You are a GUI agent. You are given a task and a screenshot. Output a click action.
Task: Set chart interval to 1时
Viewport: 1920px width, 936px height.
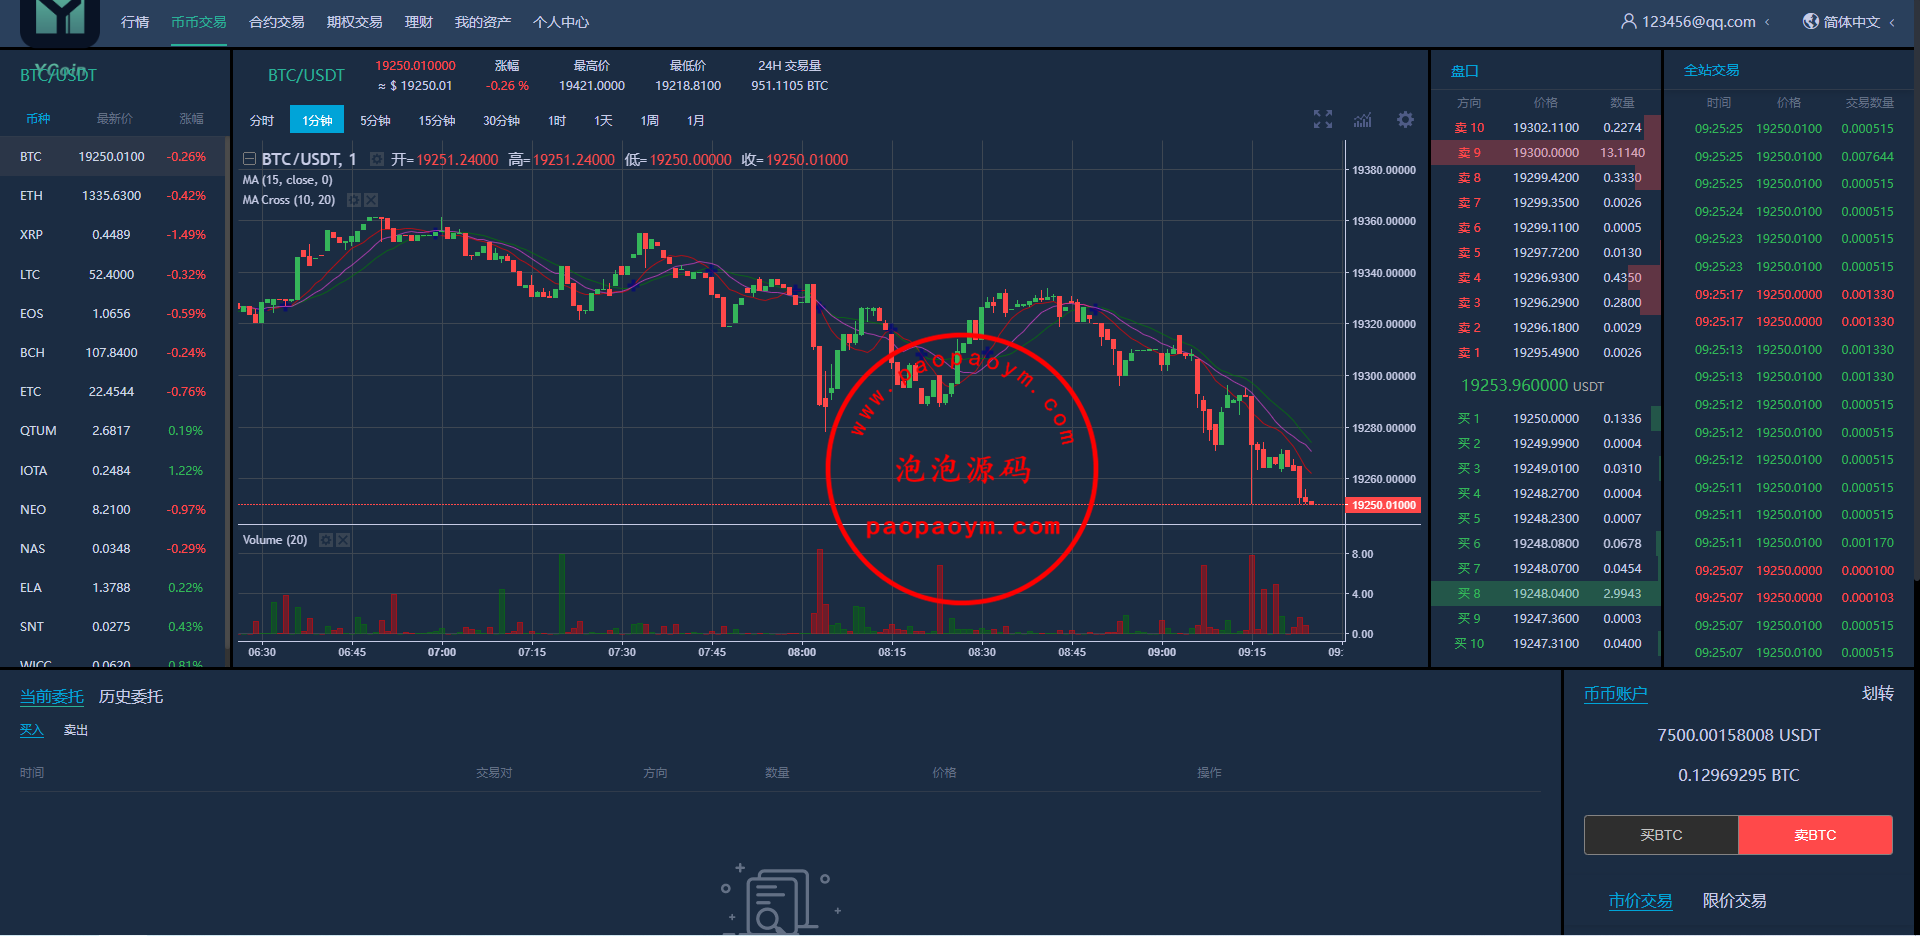tap(557, 120)
